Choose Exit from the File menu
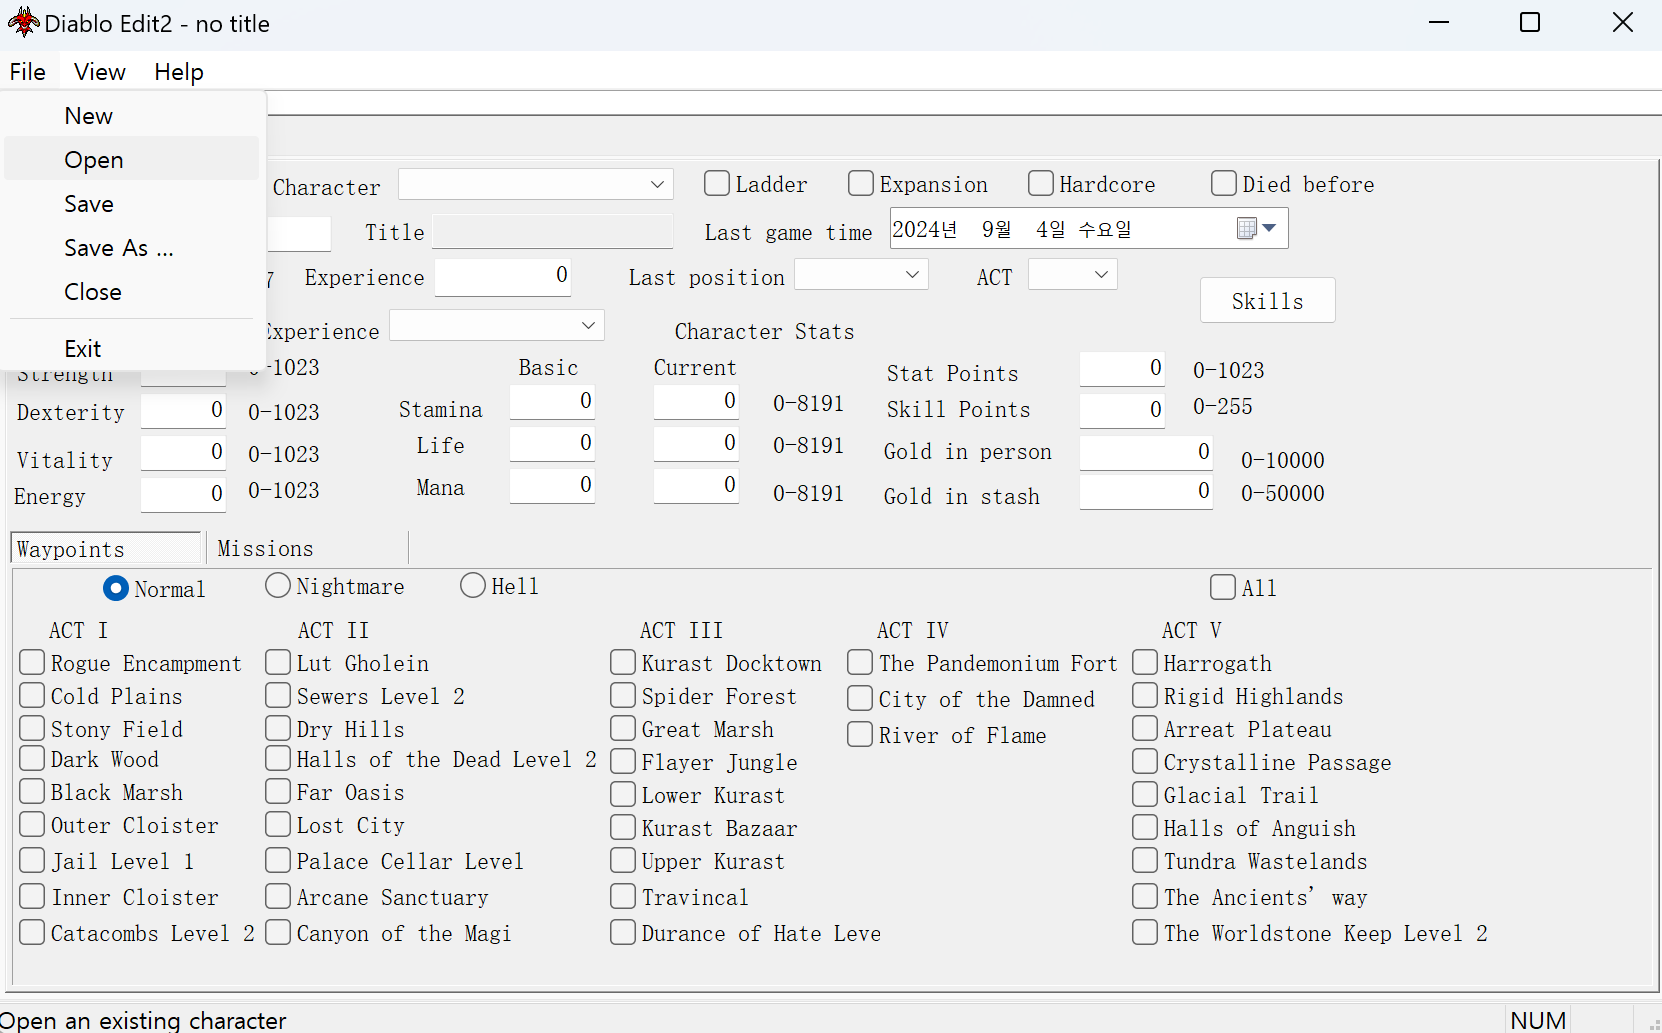1662x1033 pixels. pyautogui.click(x=132, y=349)
